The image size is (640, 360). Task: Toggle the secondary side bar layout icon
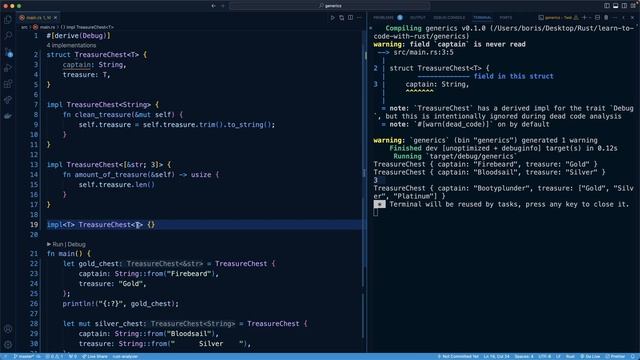pyautogui.click(x=624, y=6)
